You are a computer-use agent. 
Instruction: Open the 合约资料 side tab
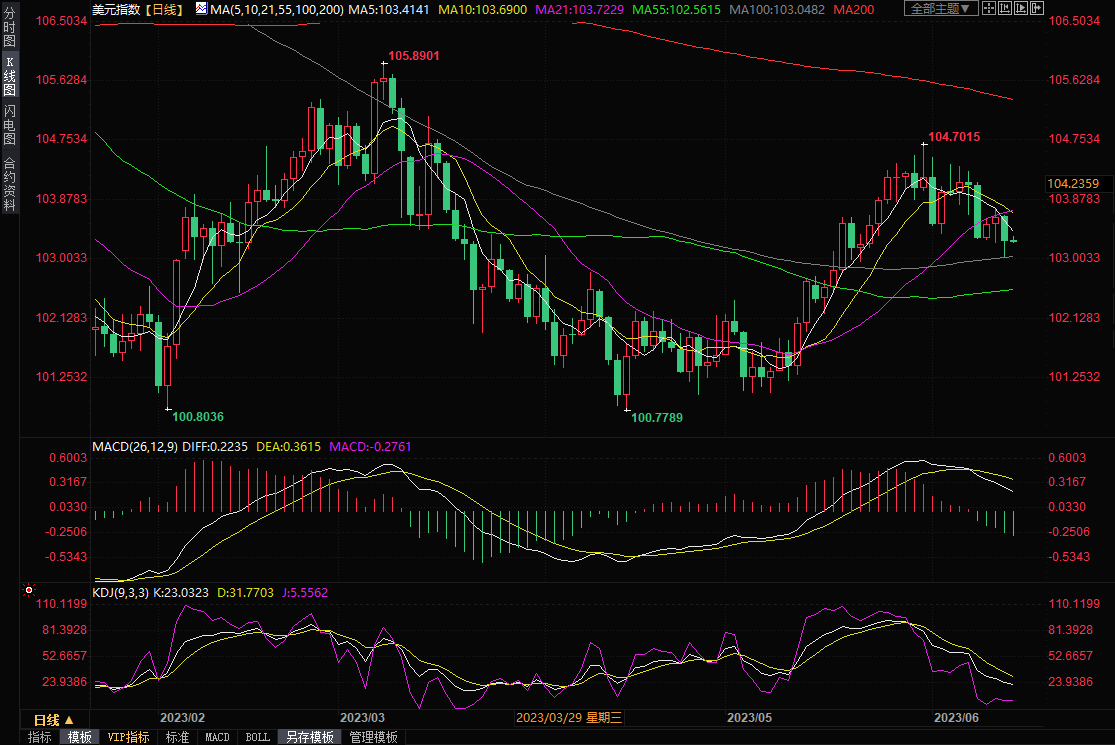pyautogui.click(x=9, y=184)
